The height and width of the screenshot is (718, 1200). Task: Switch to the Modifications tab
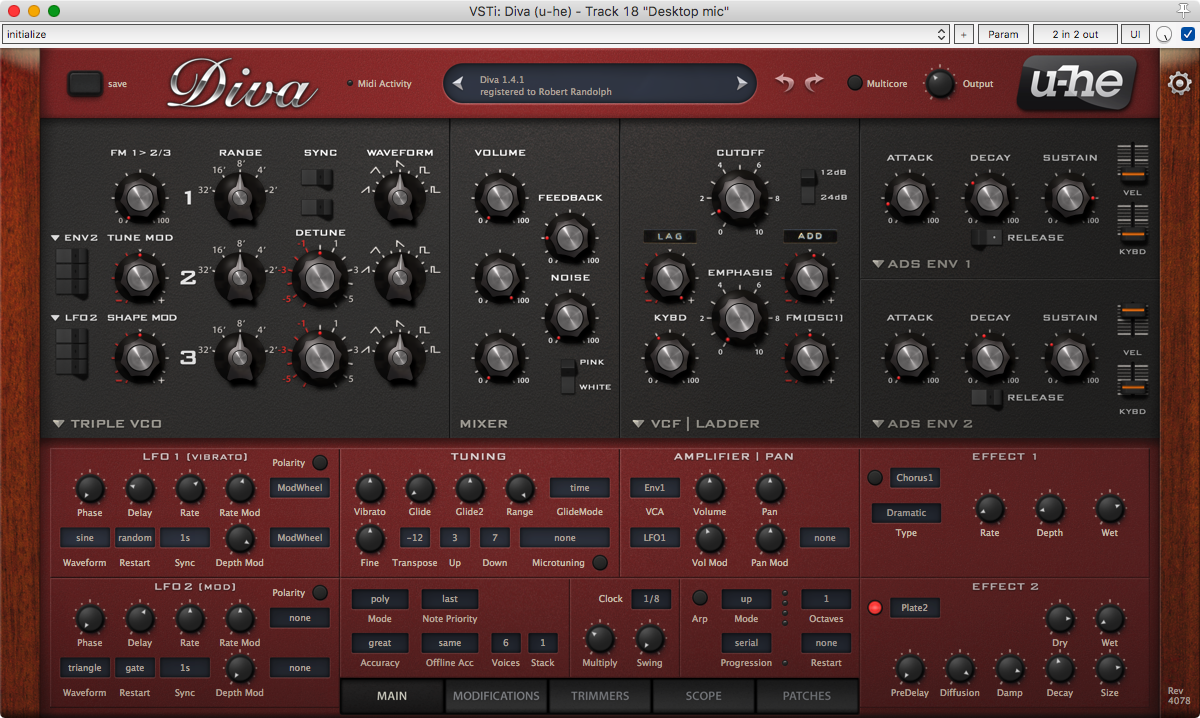click(x=496, y=696)
